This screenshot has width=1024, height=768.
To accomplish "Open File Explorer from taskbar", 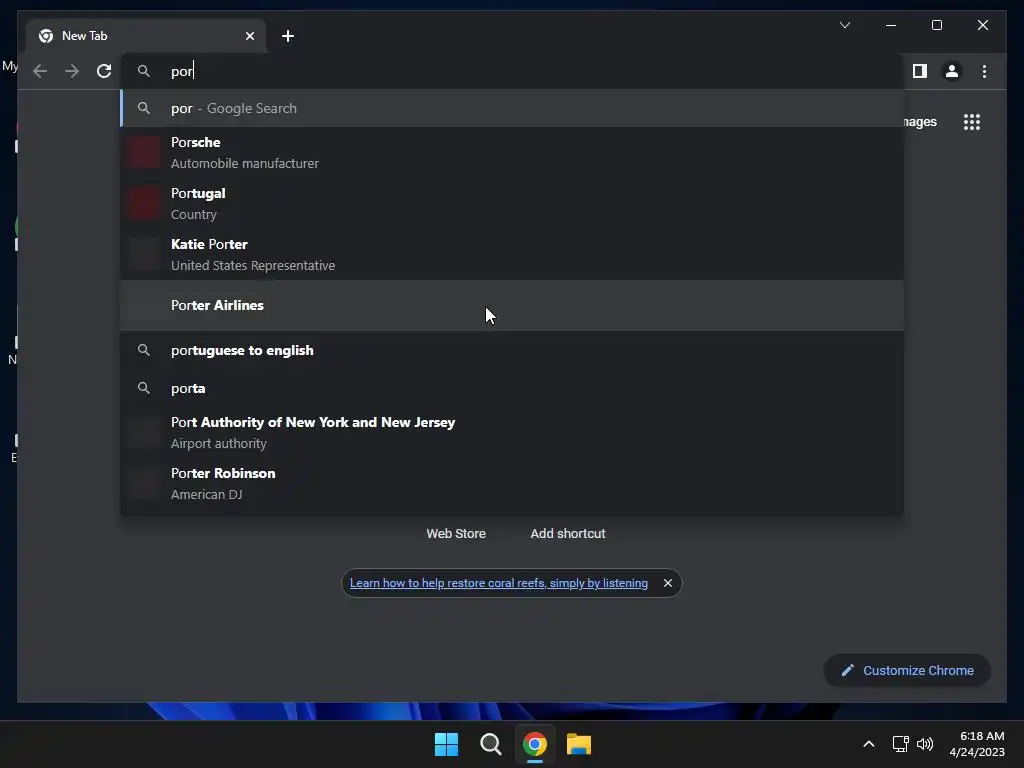I will tap(579, 744).
